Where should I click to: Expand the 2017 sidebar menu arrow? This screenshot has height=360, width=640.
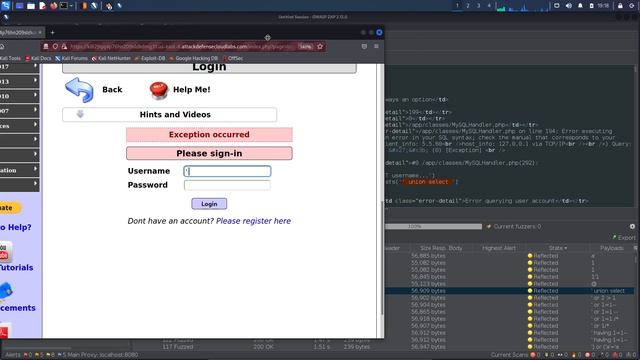click(x=36, y=66)
